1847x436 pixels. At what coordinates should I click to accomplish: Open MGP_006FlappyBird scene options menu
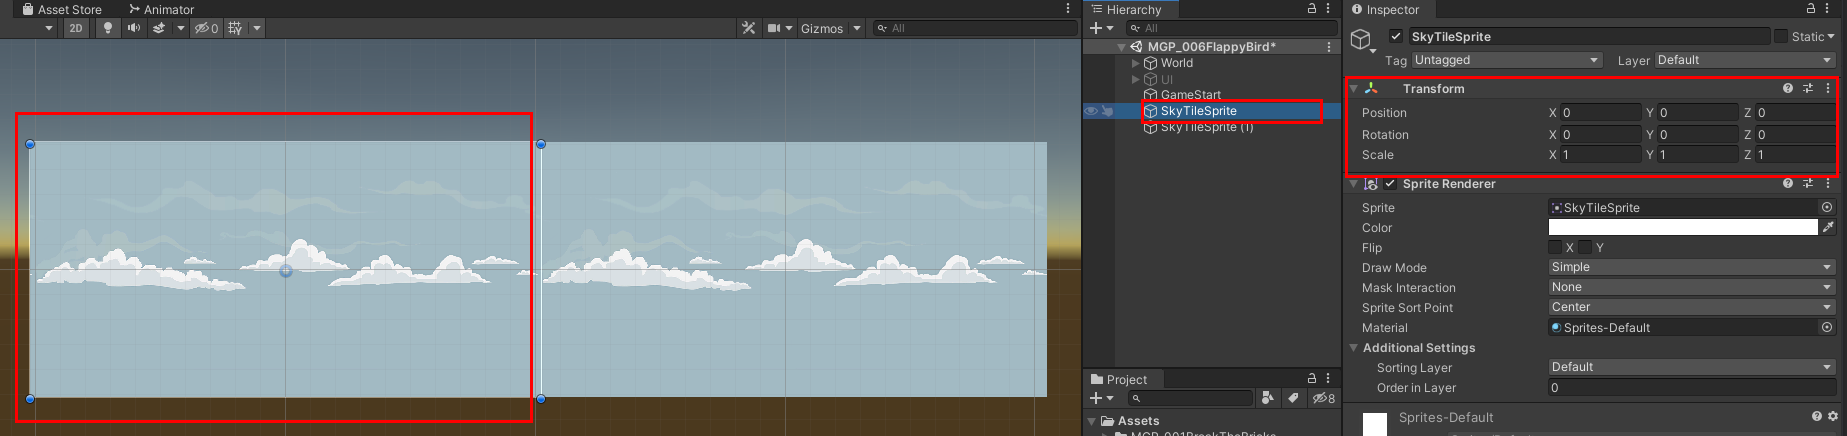pyautogui.click(x=1328, y=47)
